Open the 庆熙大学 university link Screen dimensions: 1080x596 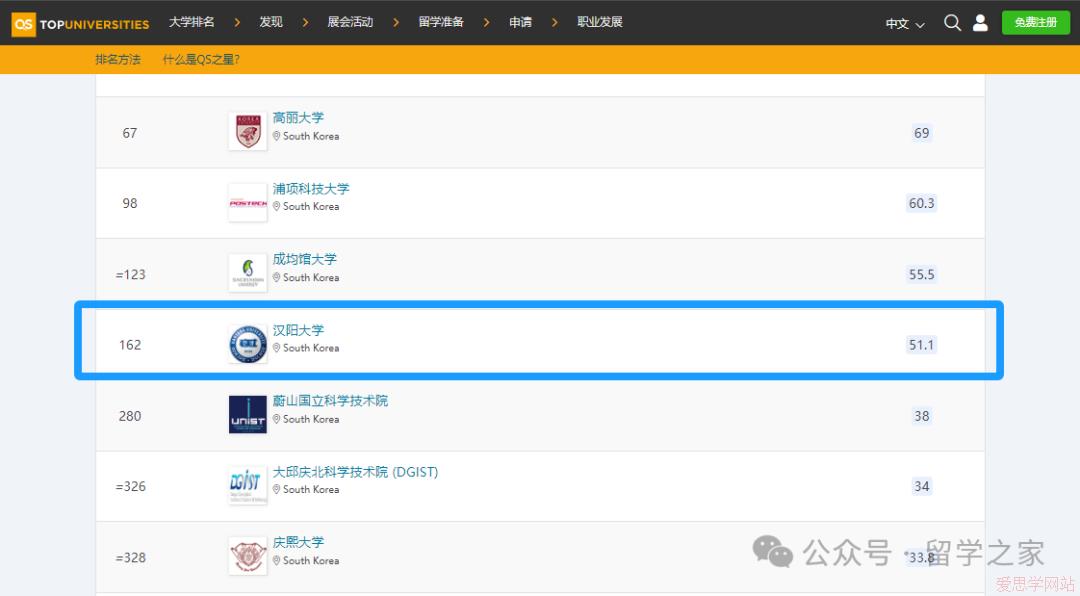pos(298,542)
